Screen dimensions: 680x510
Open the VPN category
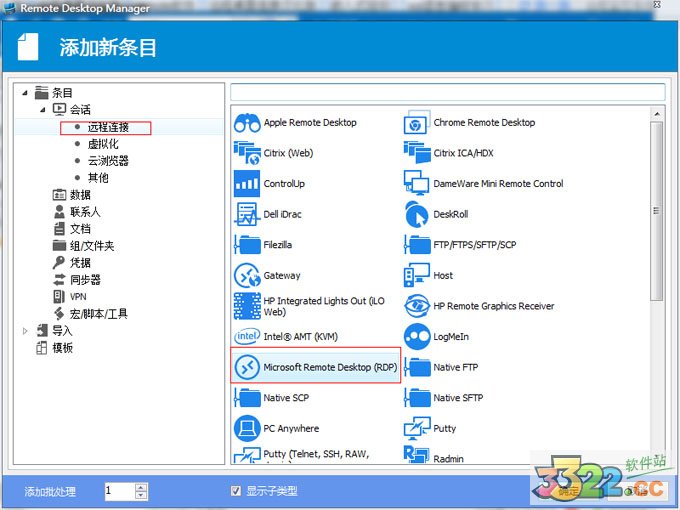coord(78,297)
